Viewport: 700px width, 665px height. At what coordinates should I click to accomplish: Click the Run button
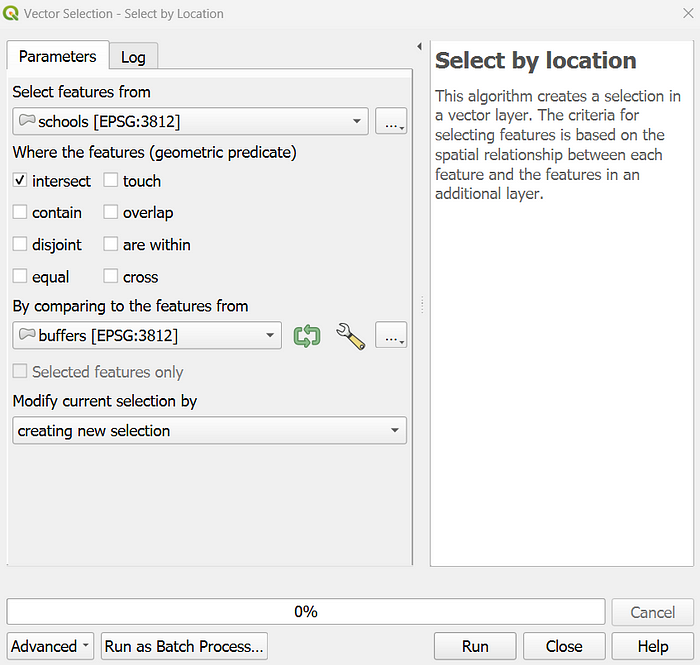point(475,646)
